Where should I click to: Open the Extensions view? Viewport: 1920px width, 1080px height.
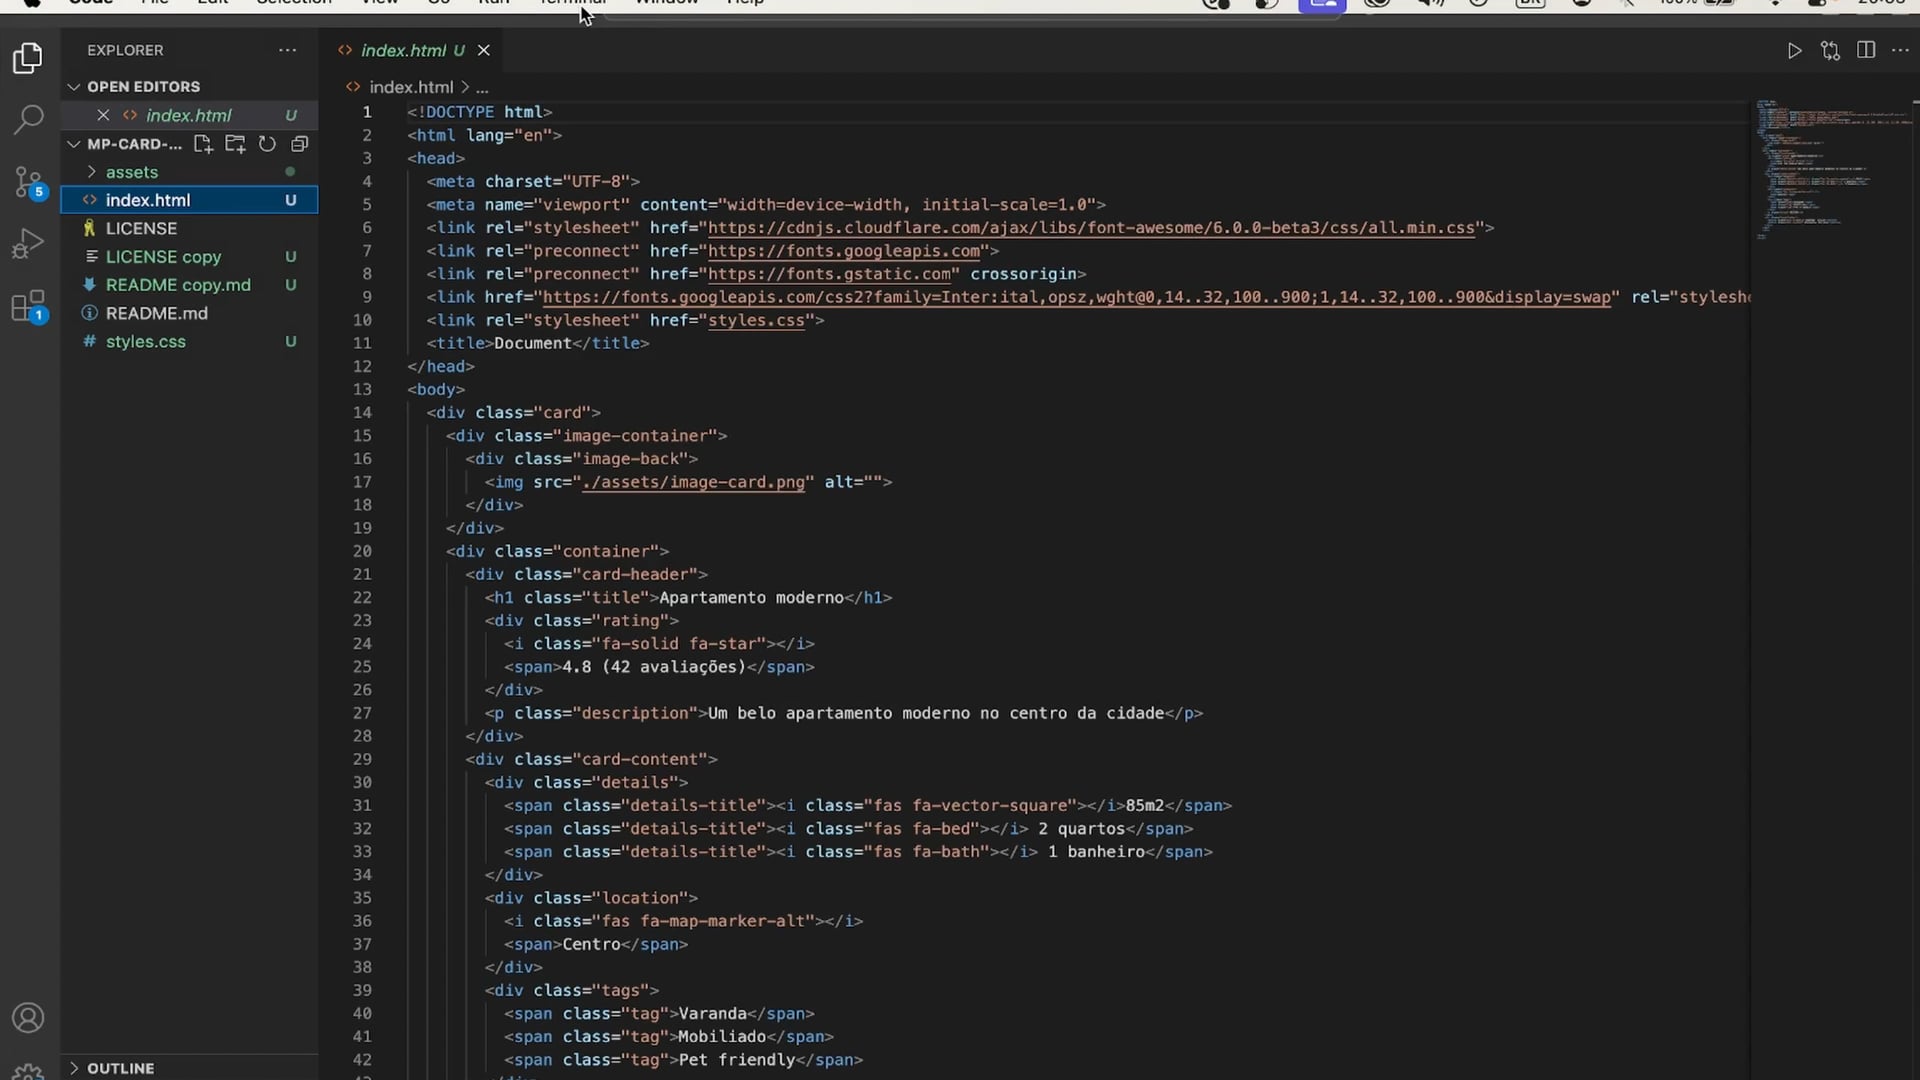pyautogui.click(x=28, y=306)
